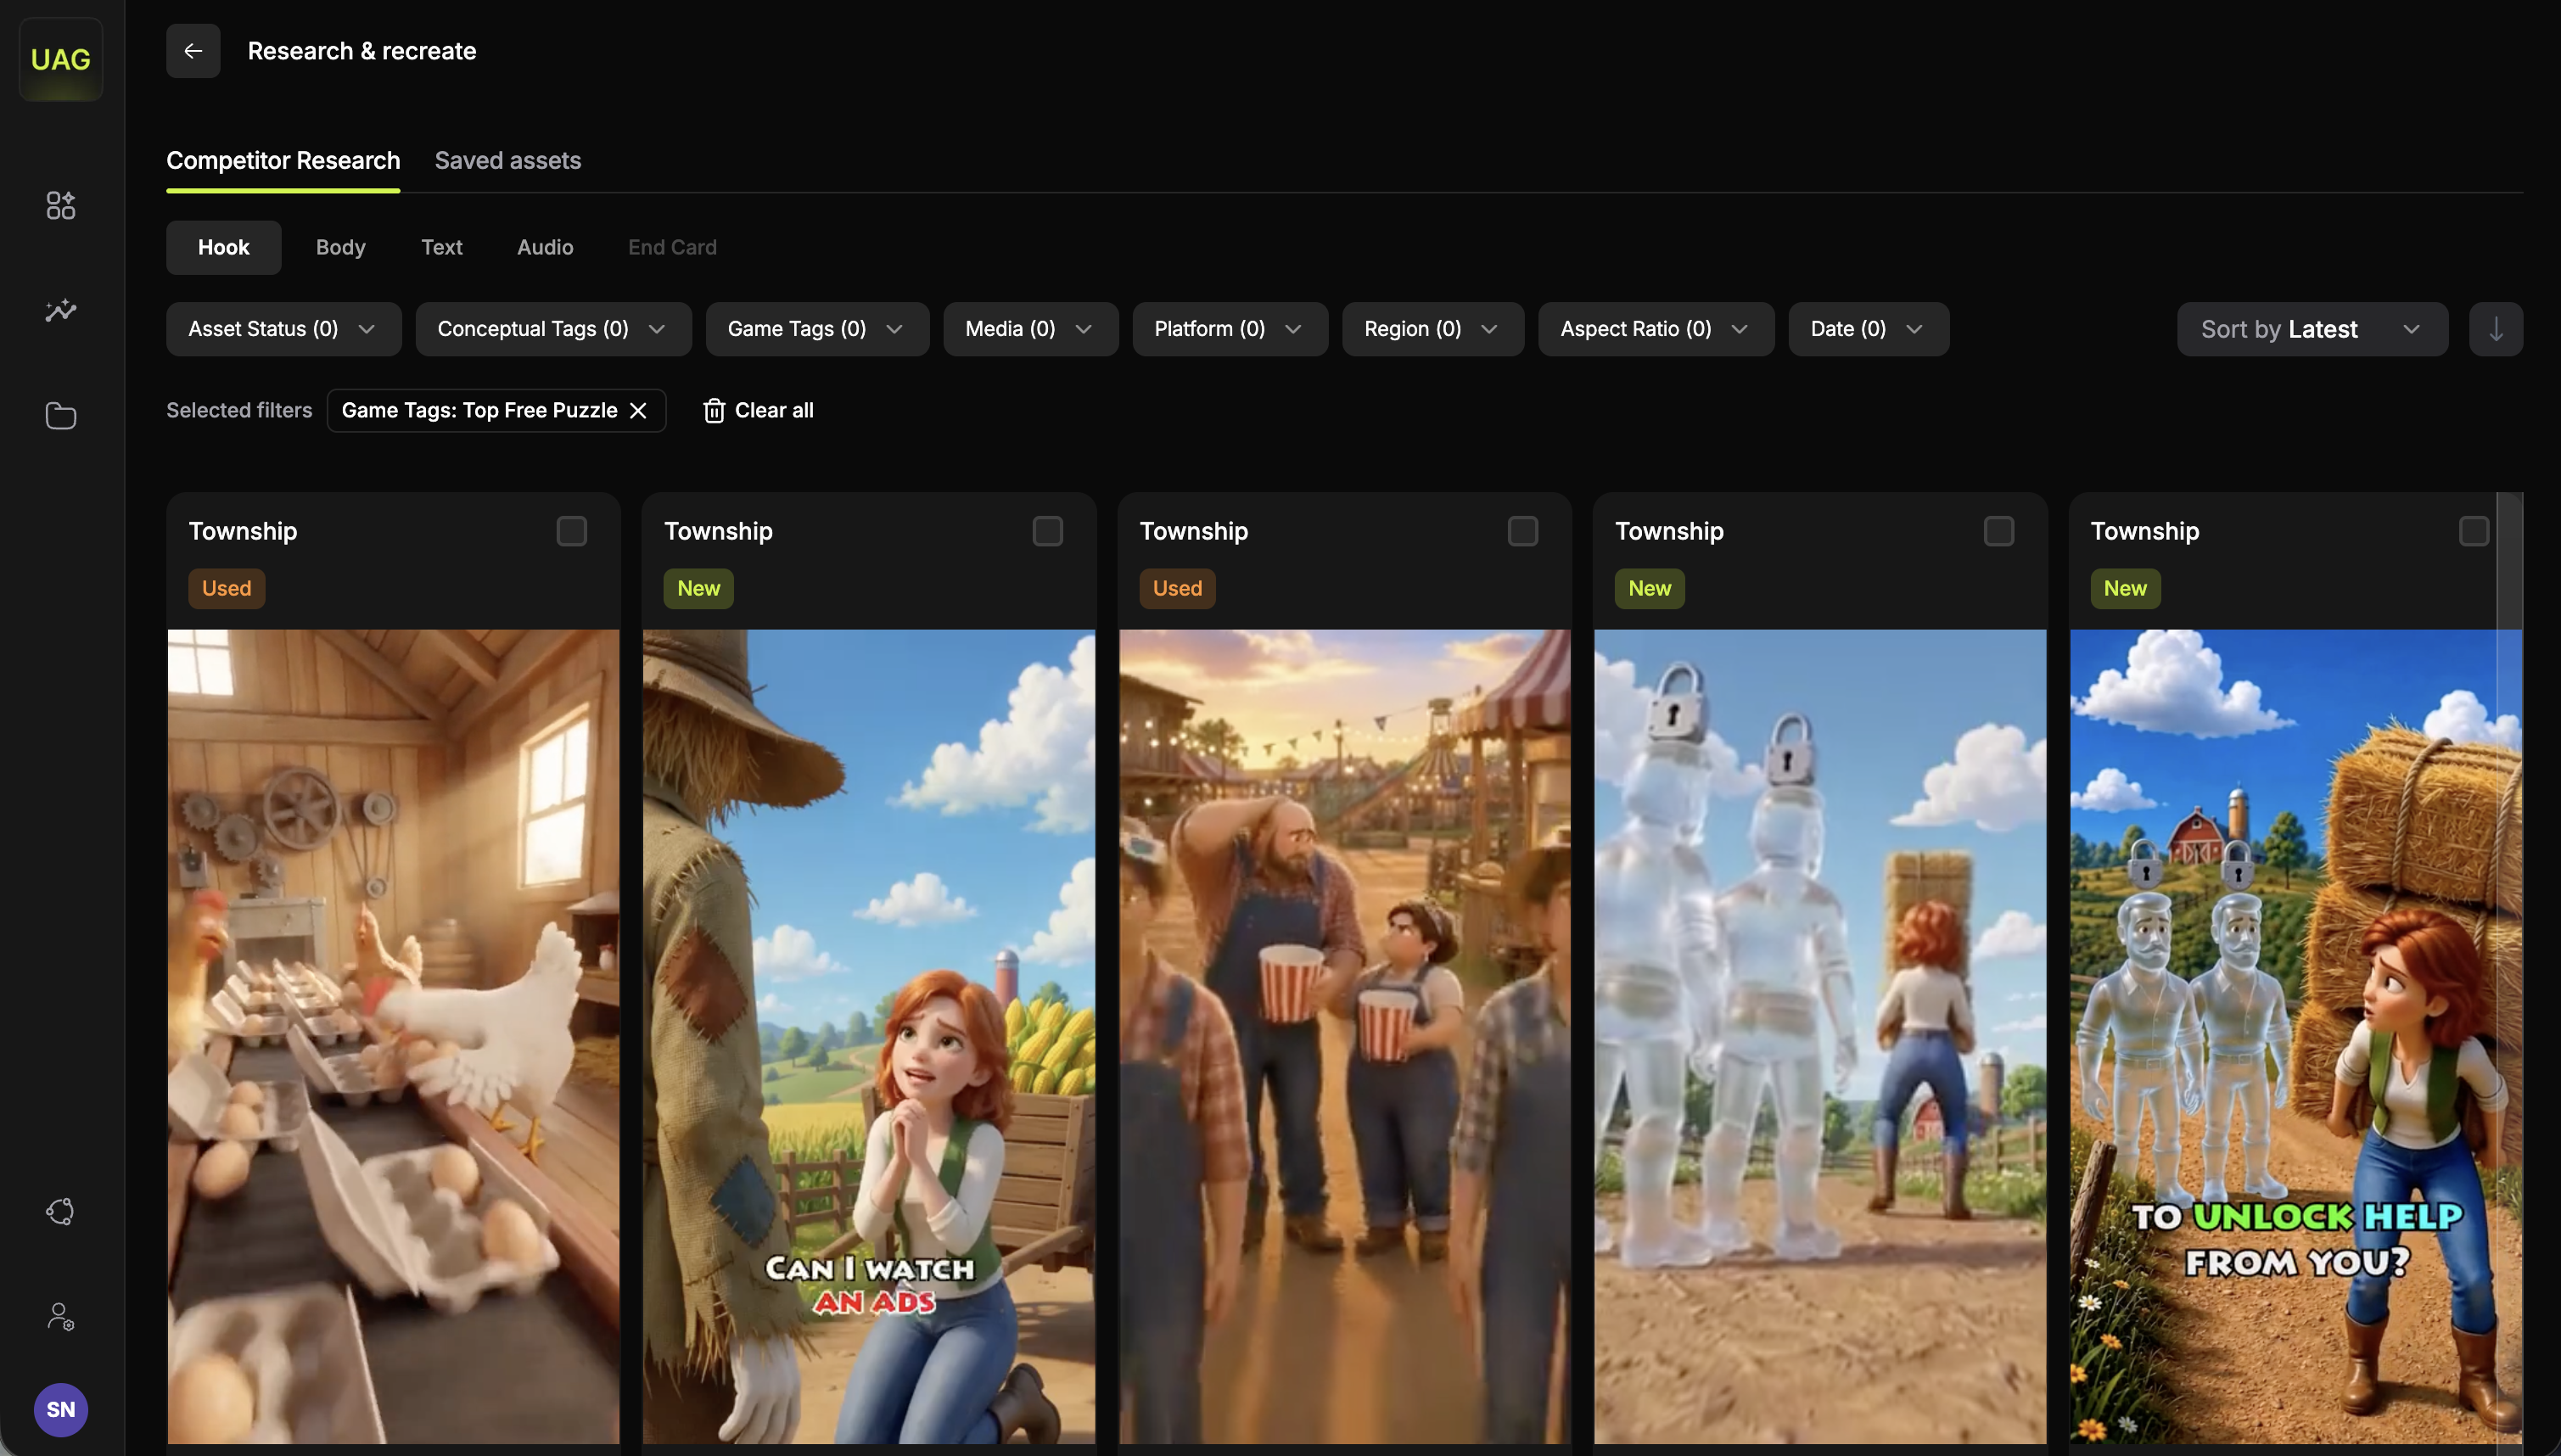Select the Text segment tab
Viewport: 2561px width, 1456px height.
[442, 247]
